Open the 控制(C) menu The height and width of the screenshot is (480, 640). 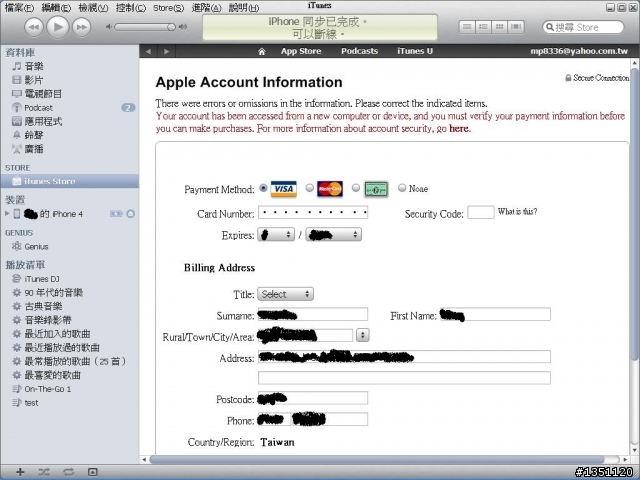tap(131, 8)
